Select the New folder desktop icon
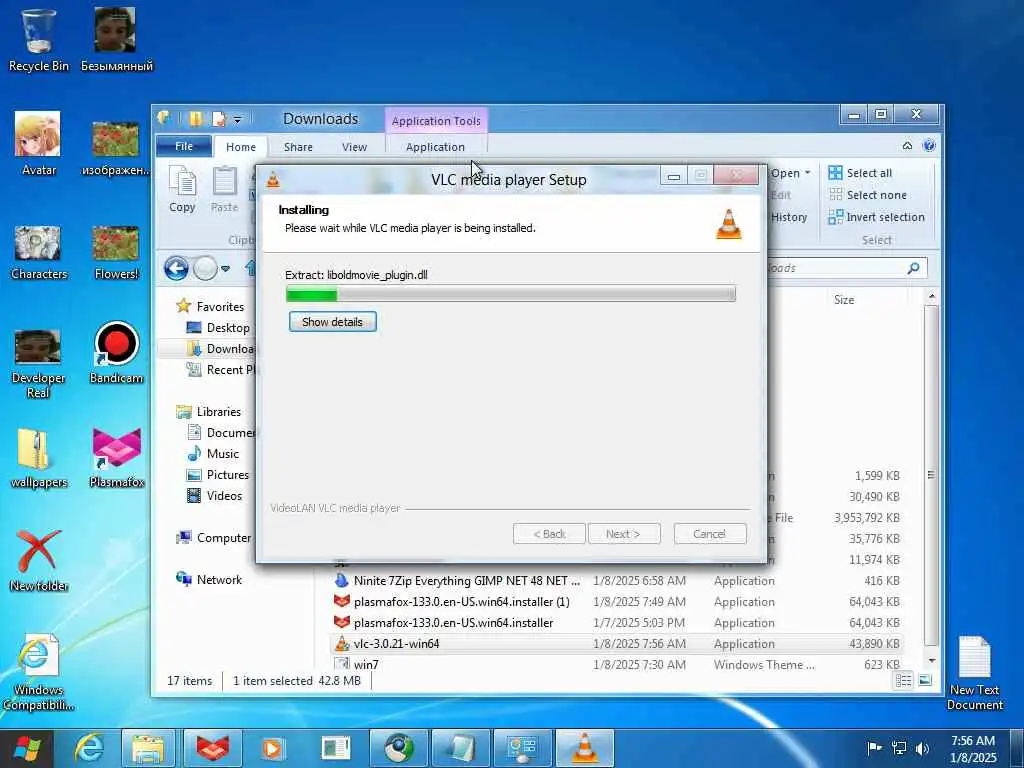This screenshot has height=768, width=1024. 38,560
